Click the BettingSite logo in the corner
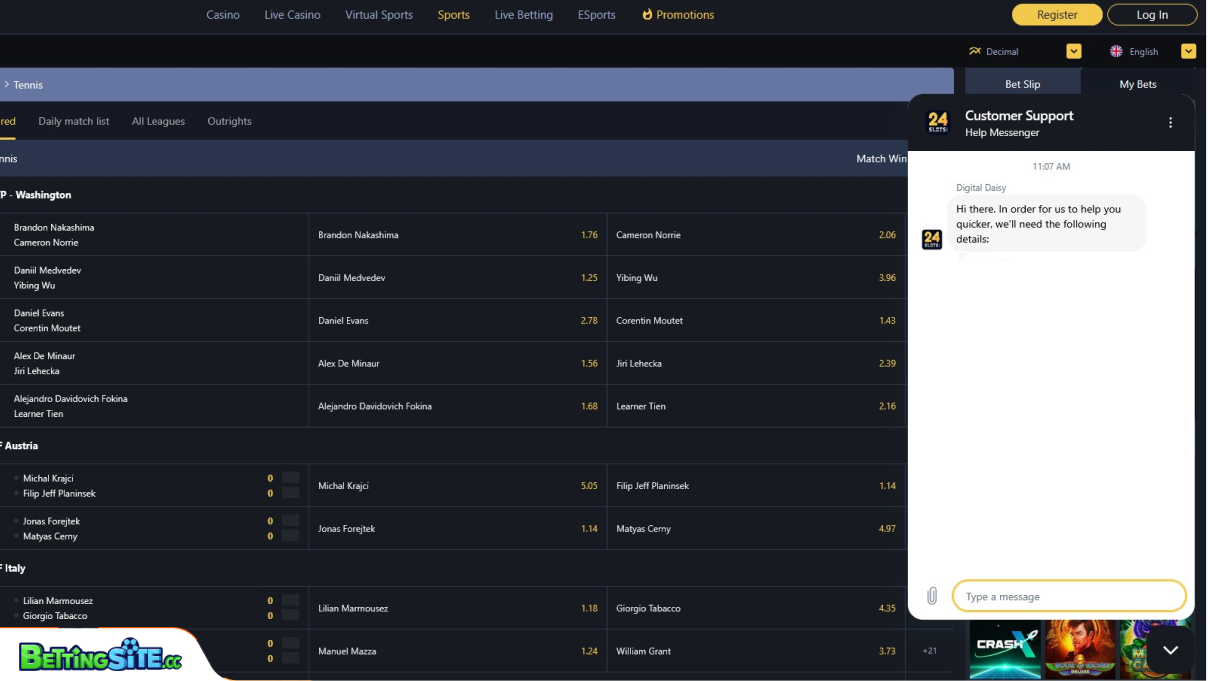Viewport: 1210px width, 681px height. point(100,655)
